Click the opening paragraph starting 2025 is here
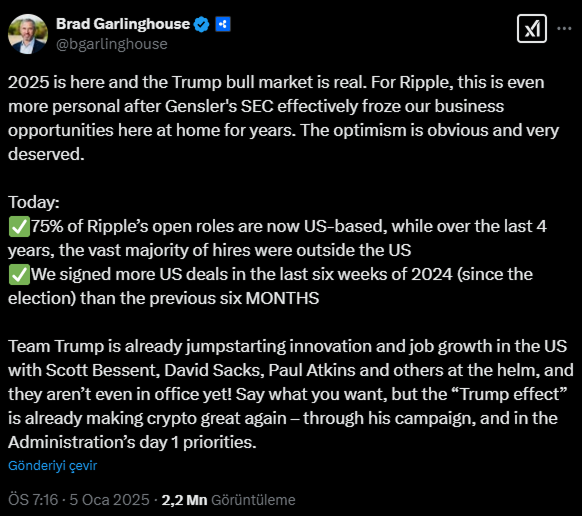Viewport: 582px width, 516px height. click(x=283, y=118)
